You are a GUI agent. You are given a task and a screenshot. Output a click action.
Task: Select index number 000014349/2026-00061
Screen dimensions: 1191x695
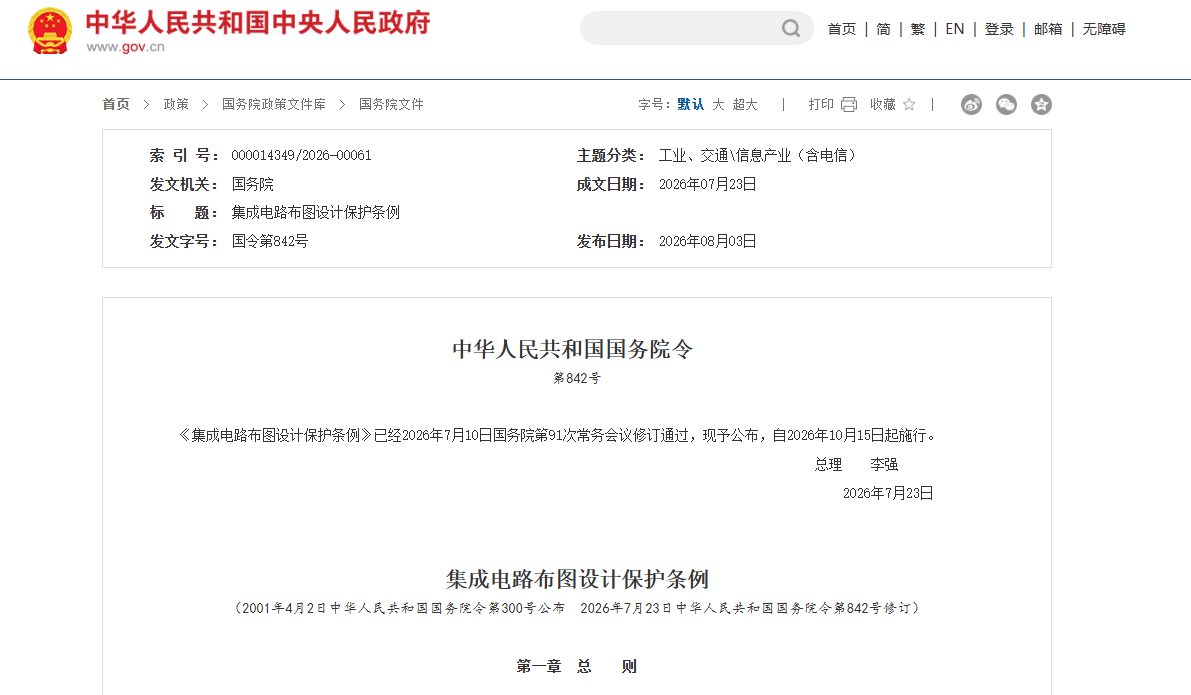(x=302, y=156)
